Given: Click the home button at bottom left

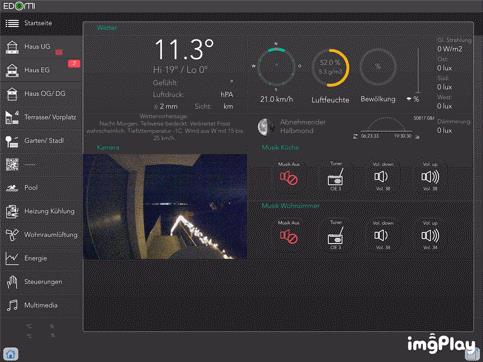Looking at the screenshot, I should pyautogui.click(x=11, y=354).
